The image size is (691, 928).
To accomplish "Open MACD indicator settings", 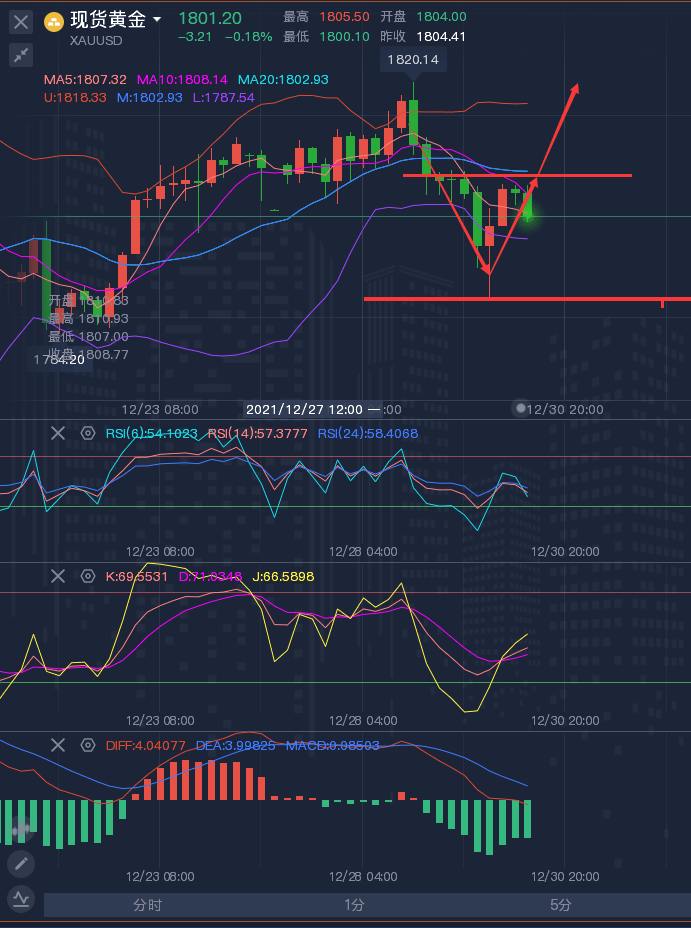I will [87, 745].
